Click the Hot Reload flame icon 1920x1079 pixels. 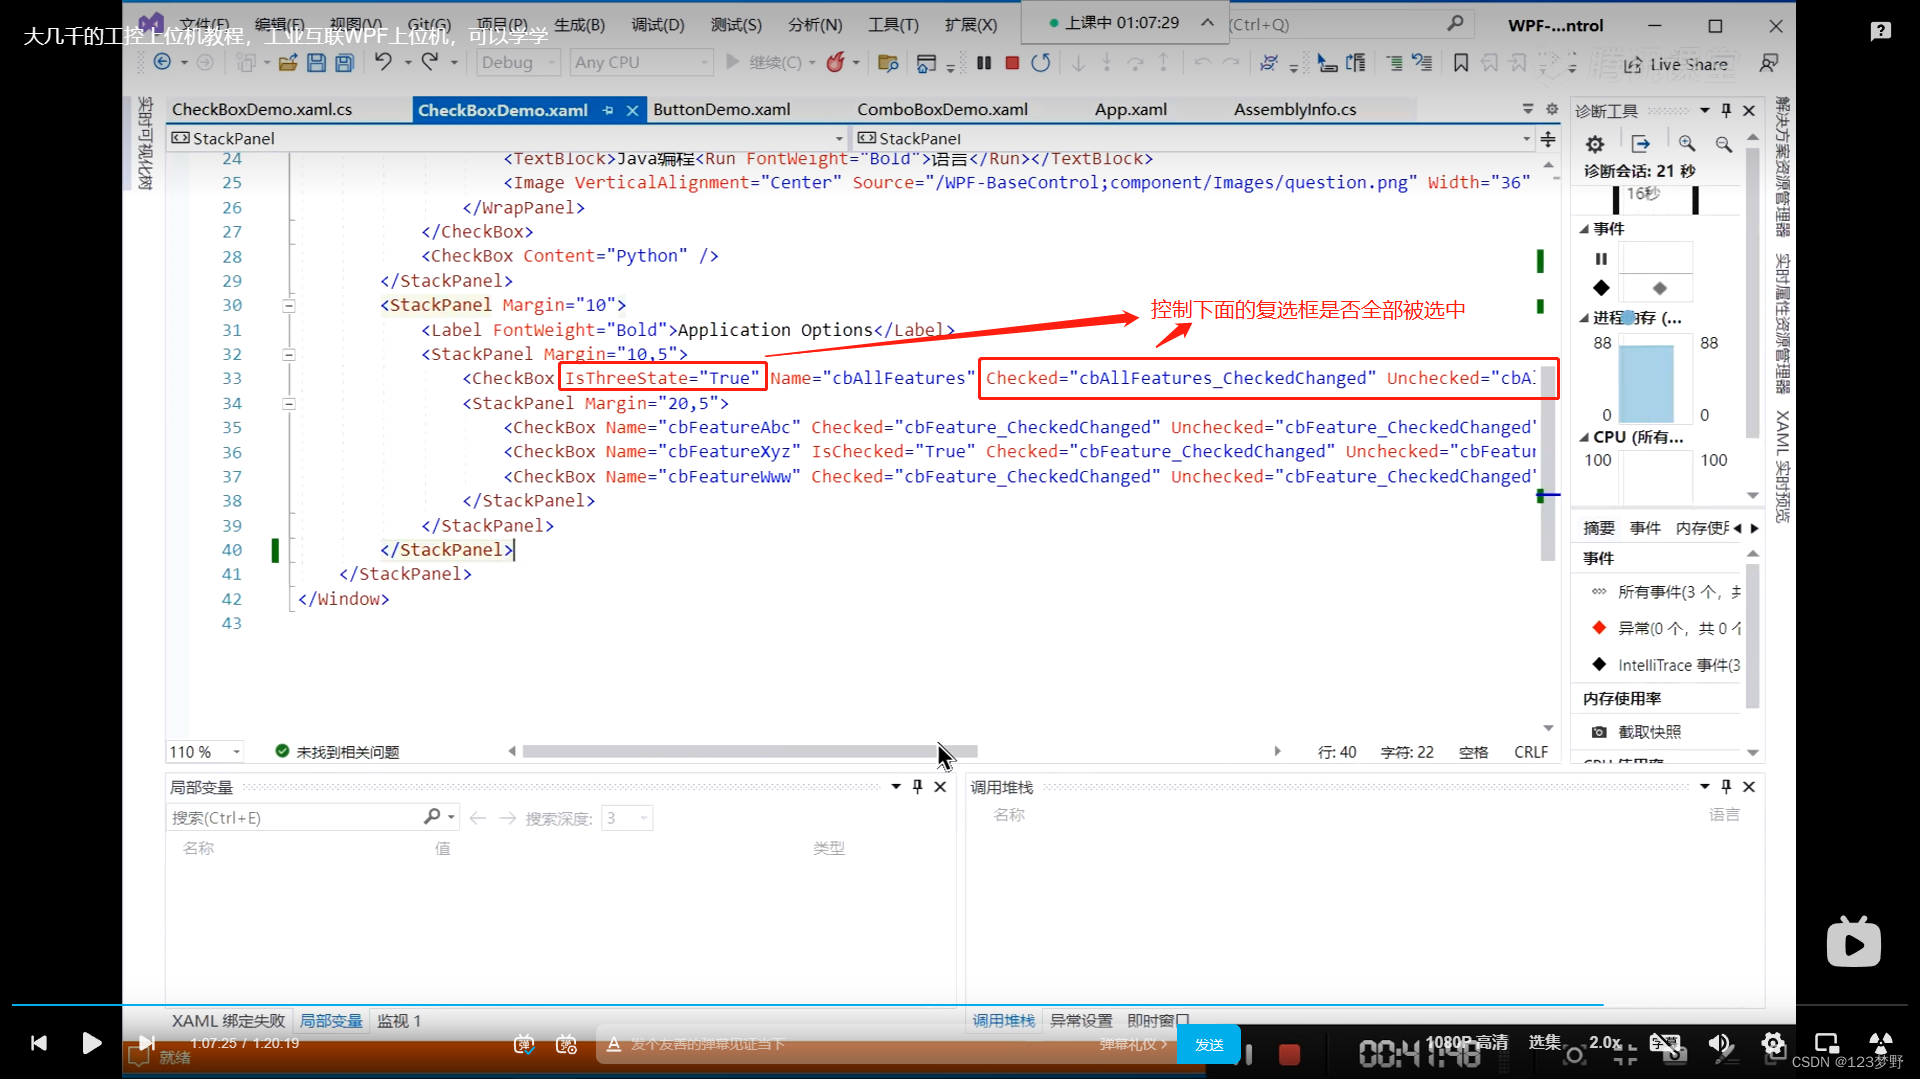pyautogui.click(x=836, y=63)
